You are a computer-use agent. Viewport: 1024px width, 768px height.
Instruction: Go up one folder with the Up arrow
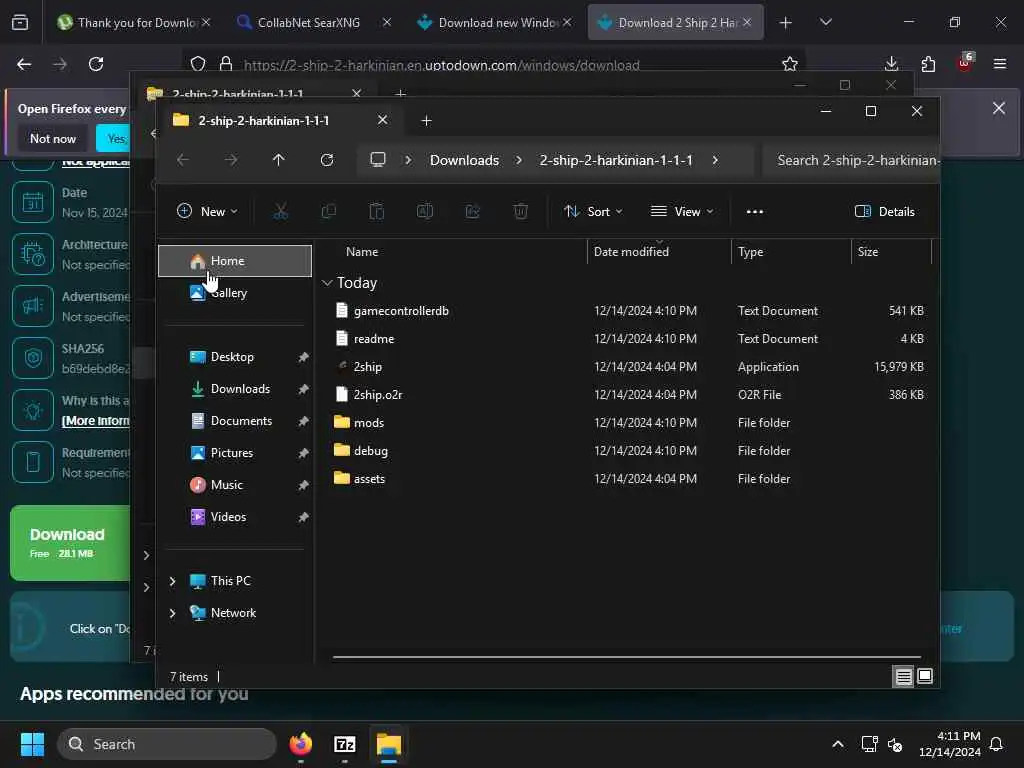pos(279,160)
